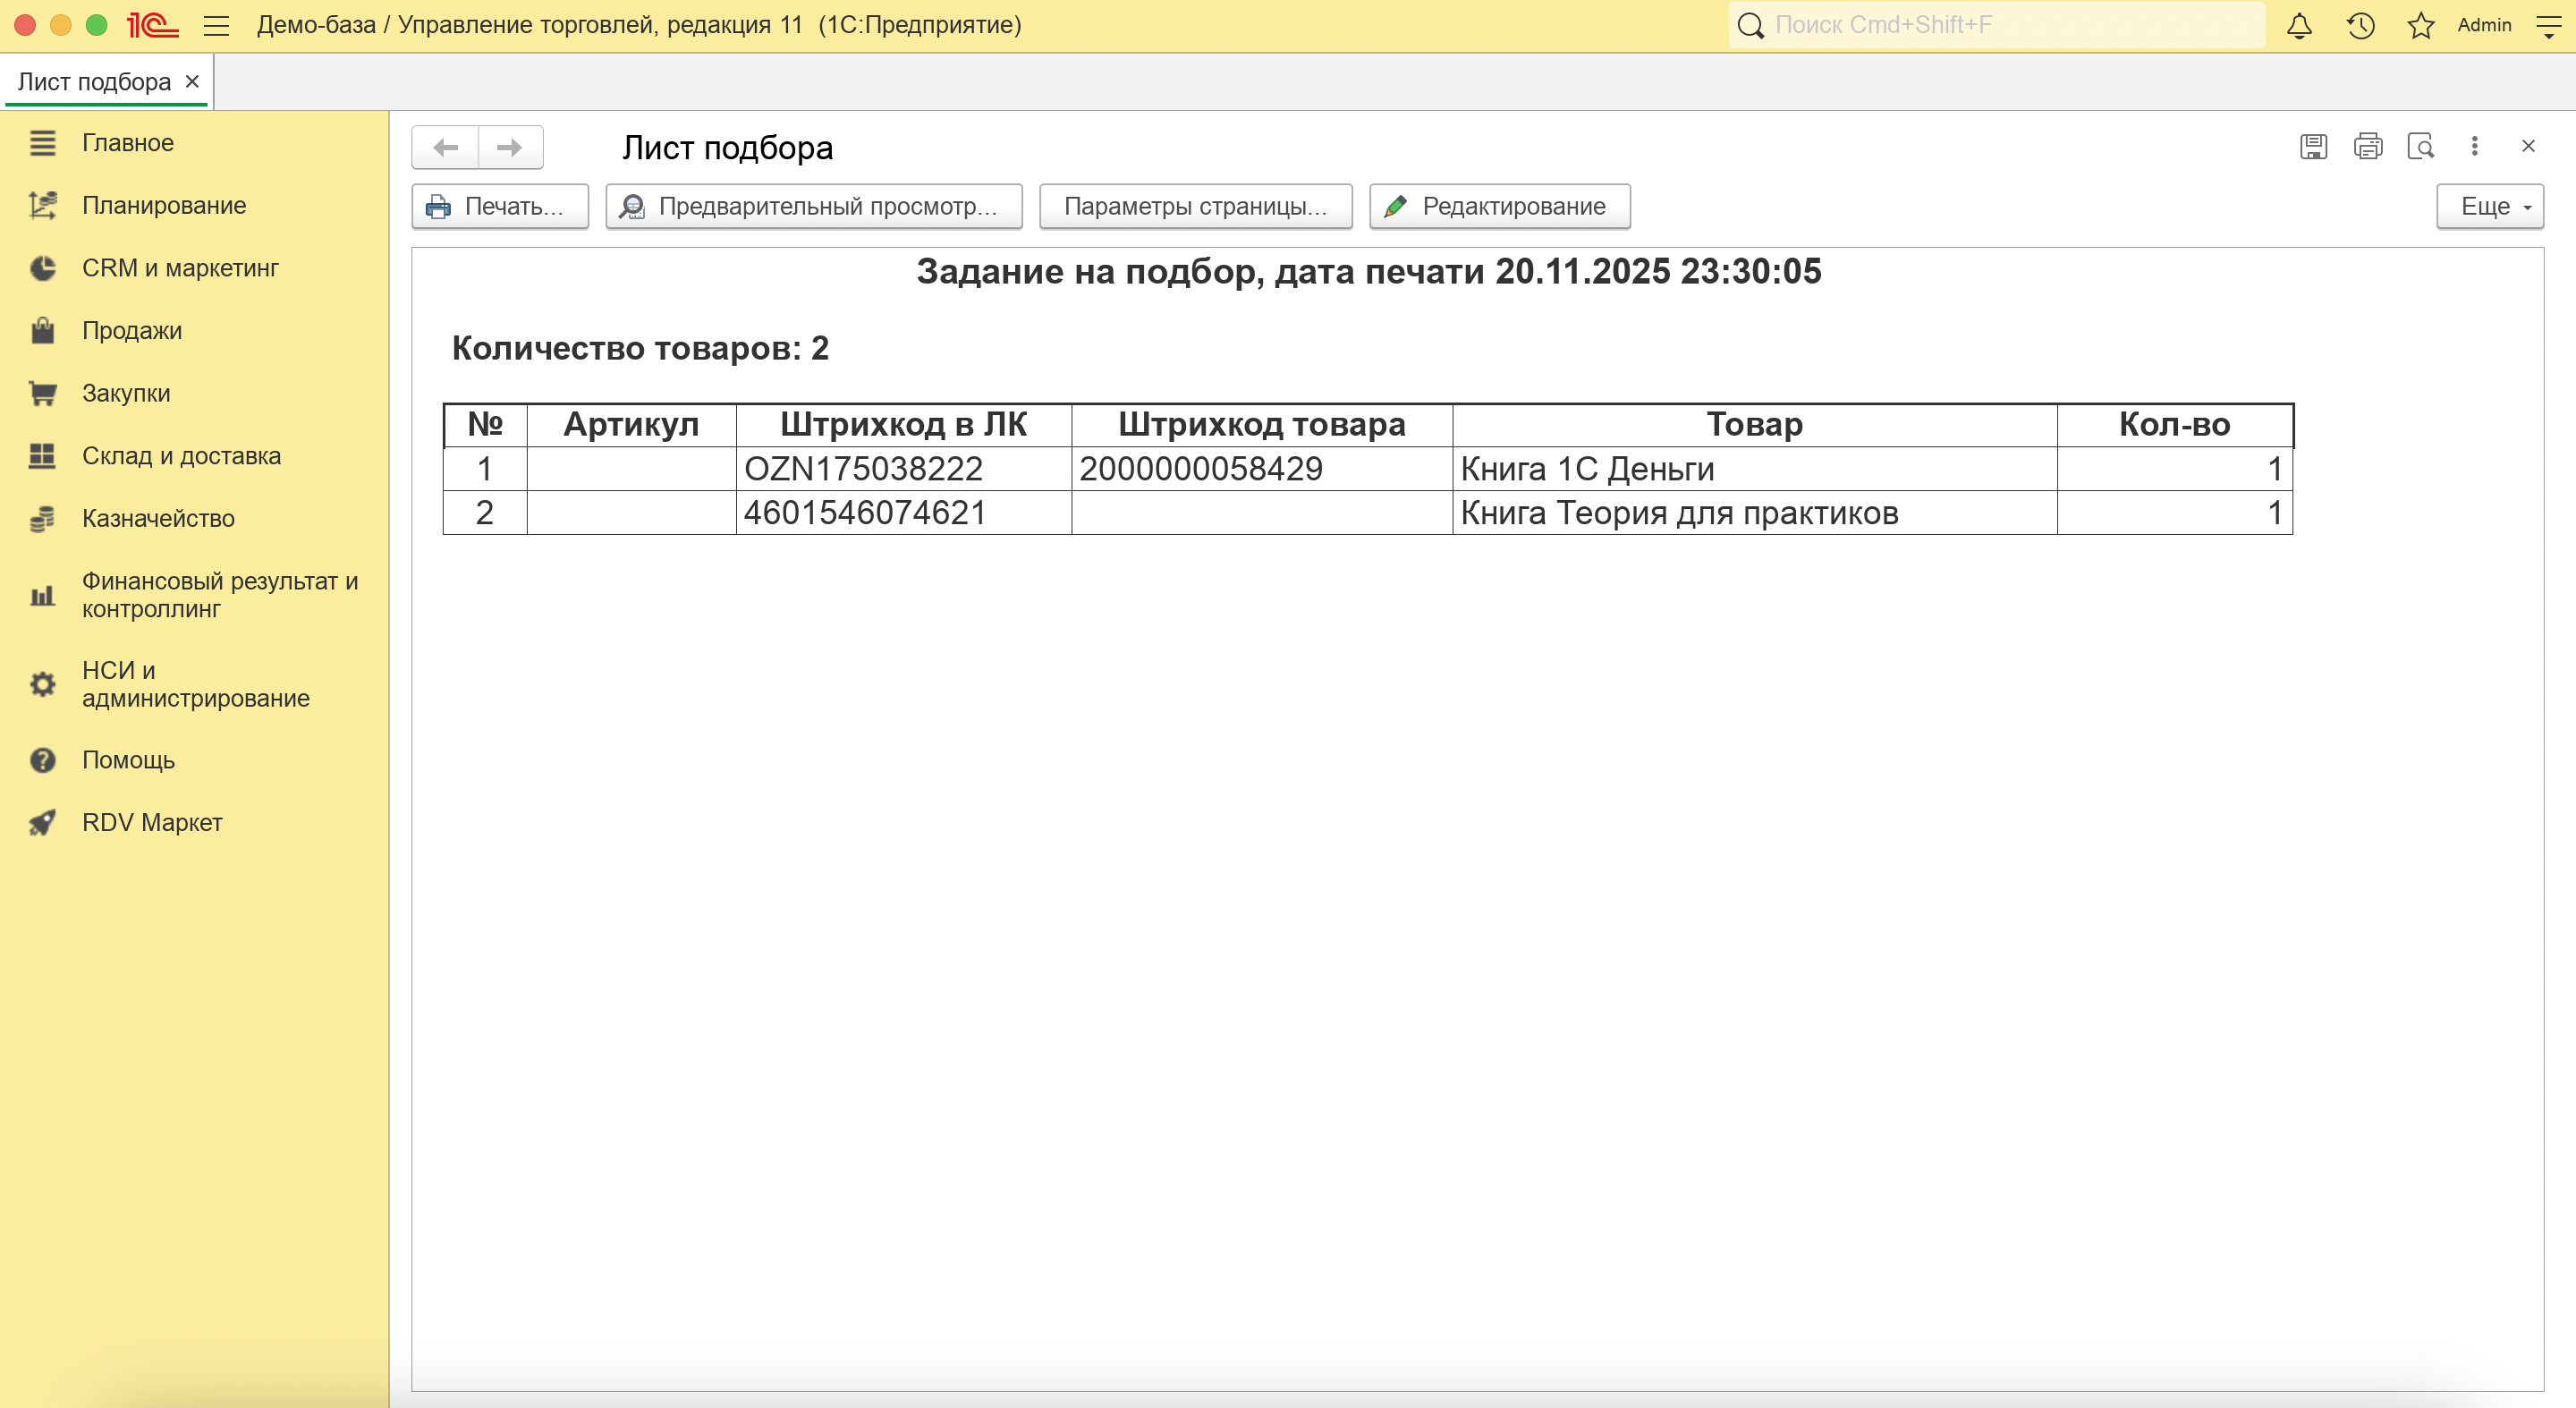Open the hamburger main menu icon
The height and width of the screenshot is (1408, 2576).
coord(216,26)
